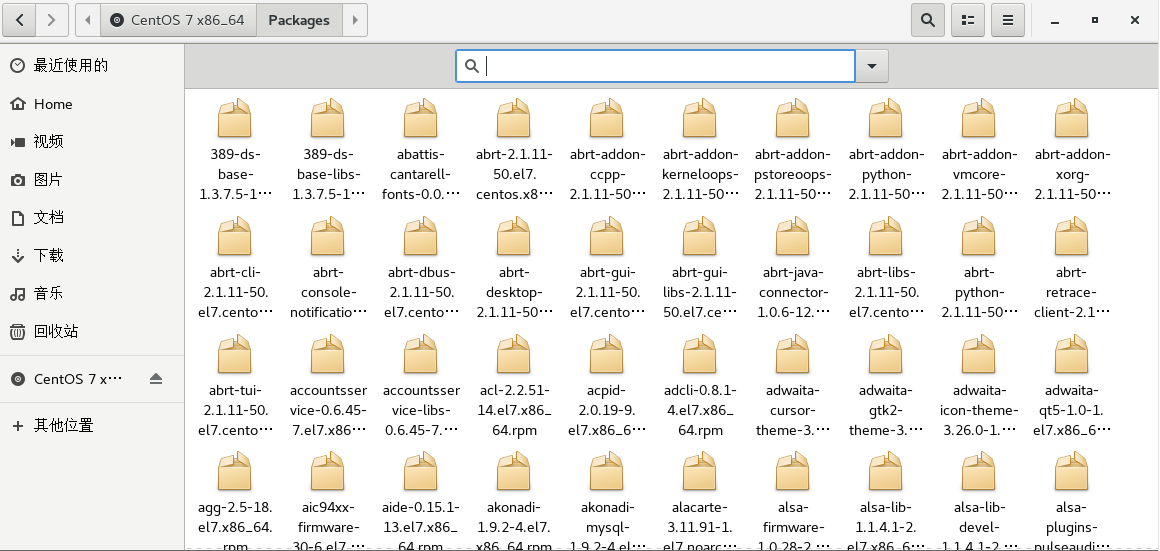Select abrt-cli package icon

coord(235,237)
